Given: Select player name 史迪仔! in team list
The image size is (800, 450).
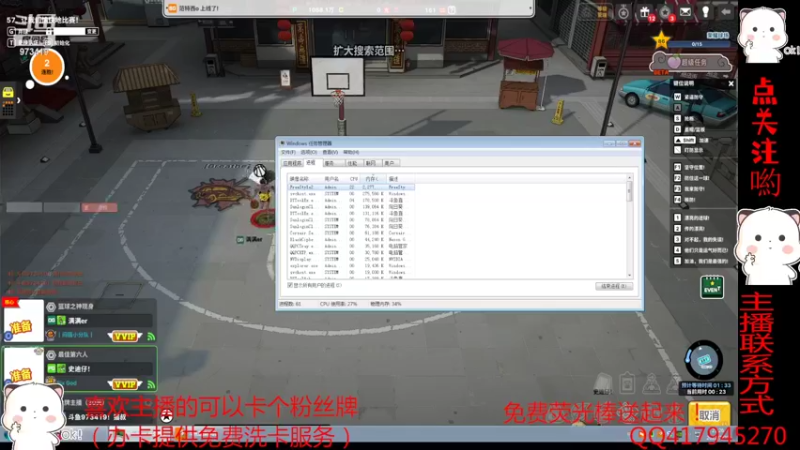Looking at the screenshot, I should pyautogui.click(x=80, y=369).
